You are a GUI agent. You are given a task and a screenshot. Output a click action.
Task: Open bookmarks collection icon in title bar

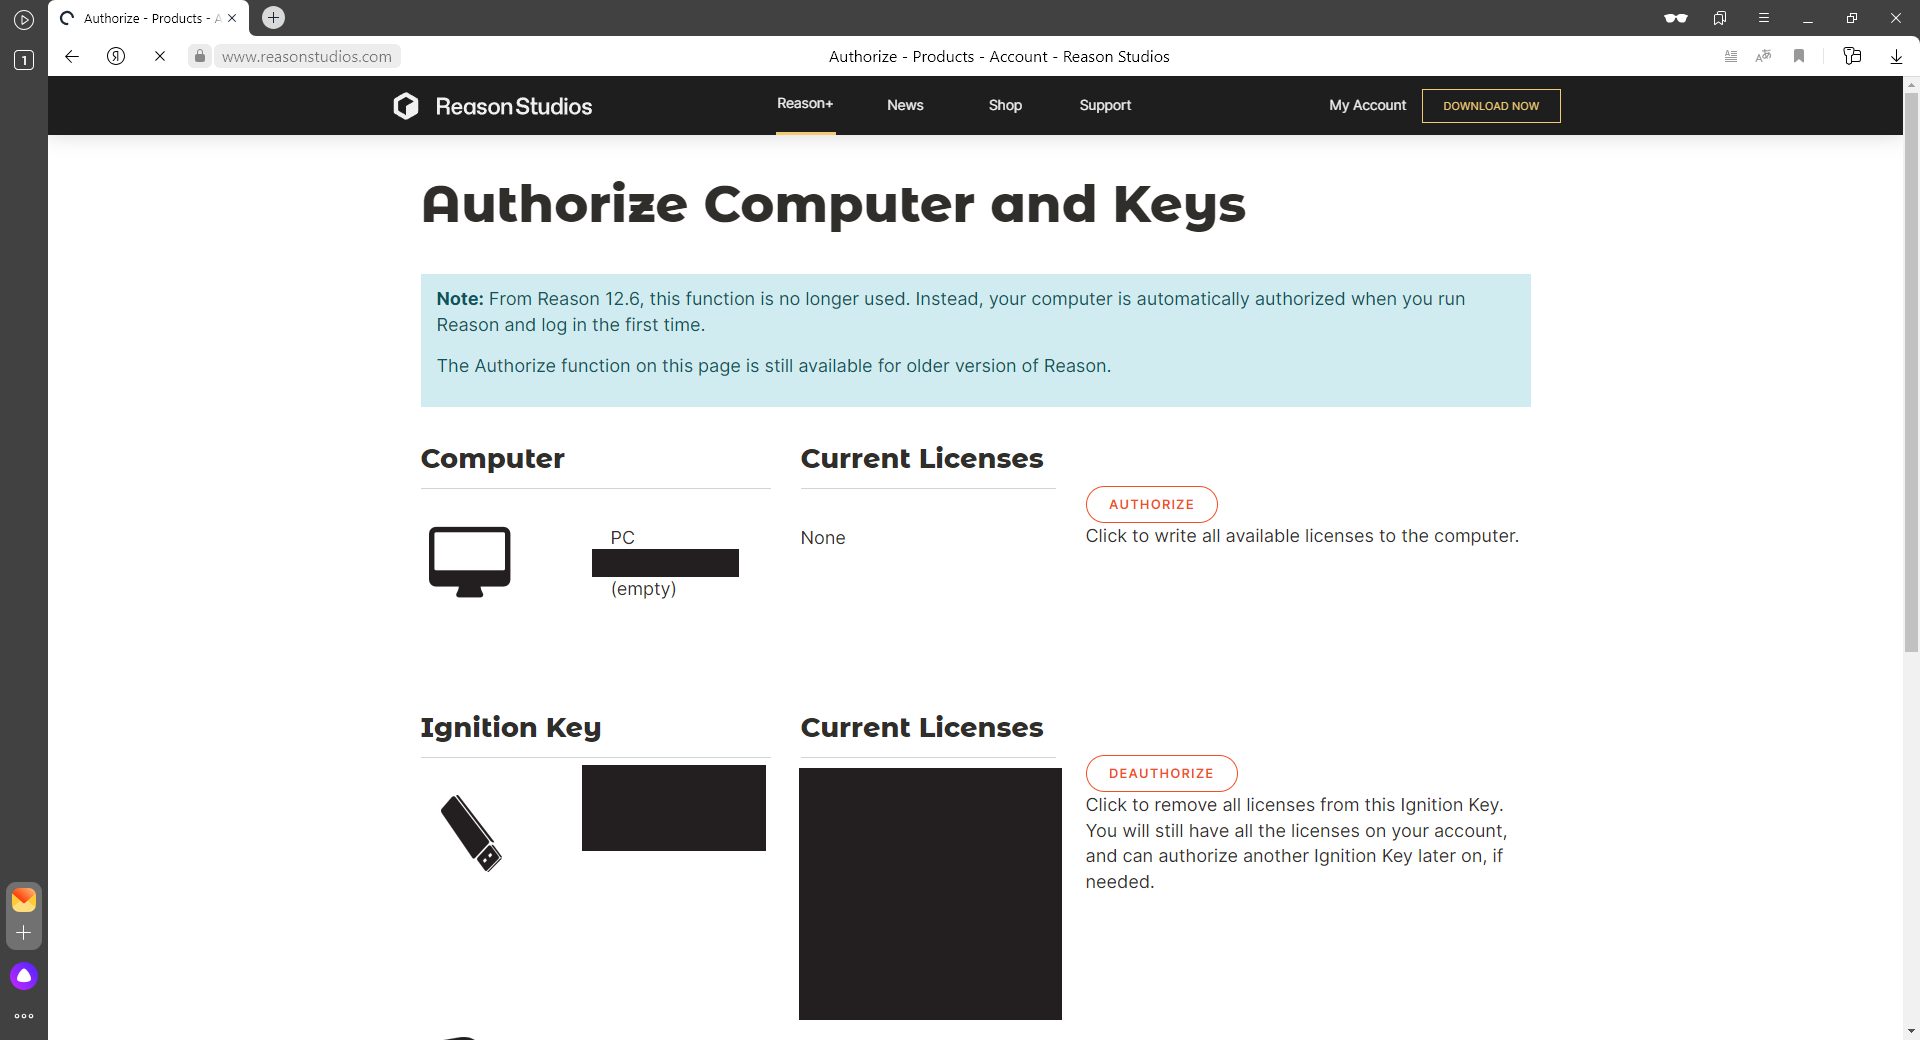1720,18
